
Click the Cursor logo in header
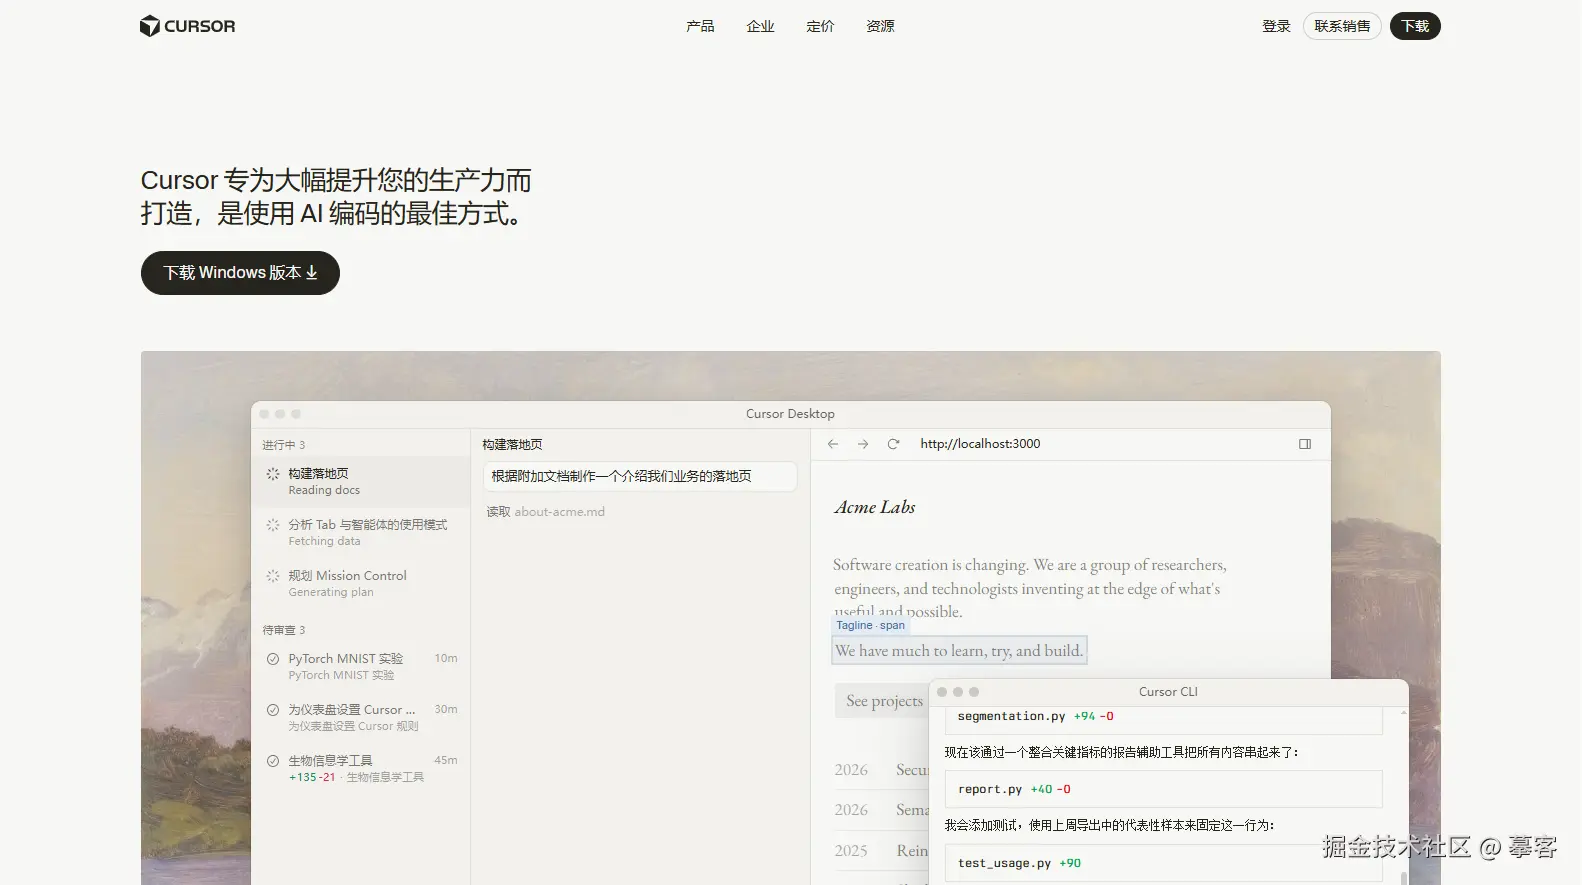coord(188,26)
